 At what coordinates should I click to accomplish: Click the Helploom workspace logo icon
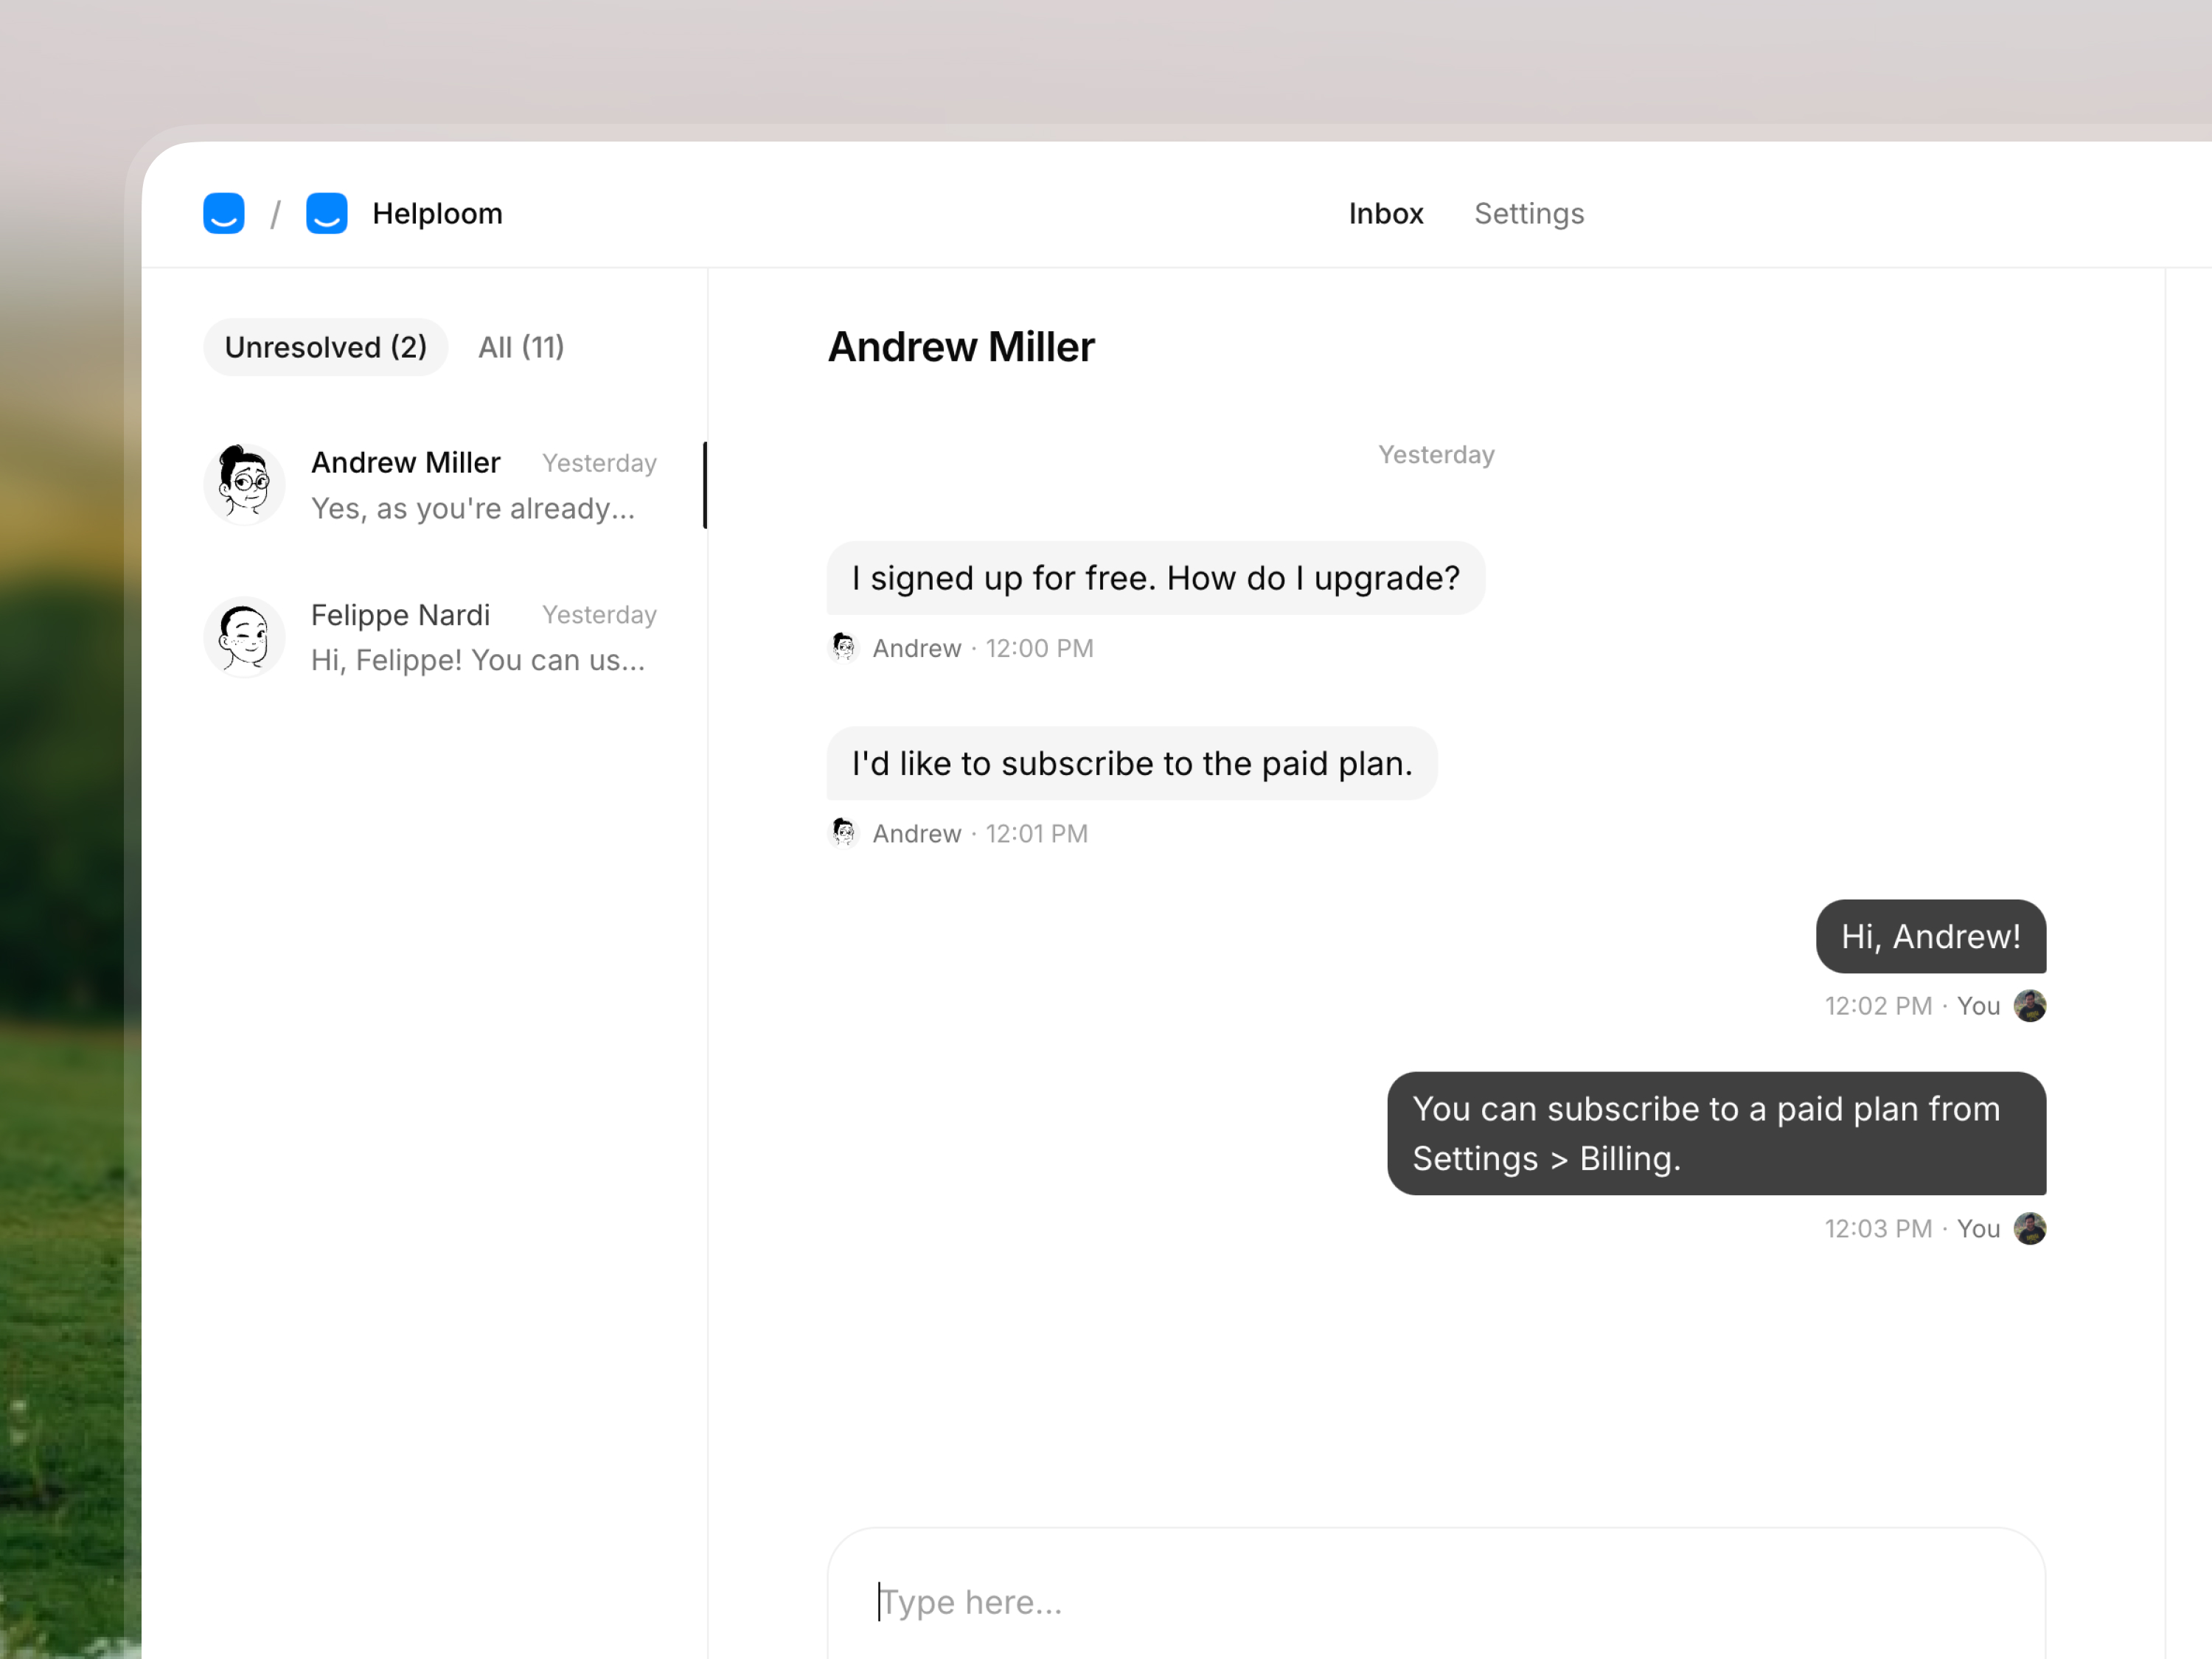[327, 213]
